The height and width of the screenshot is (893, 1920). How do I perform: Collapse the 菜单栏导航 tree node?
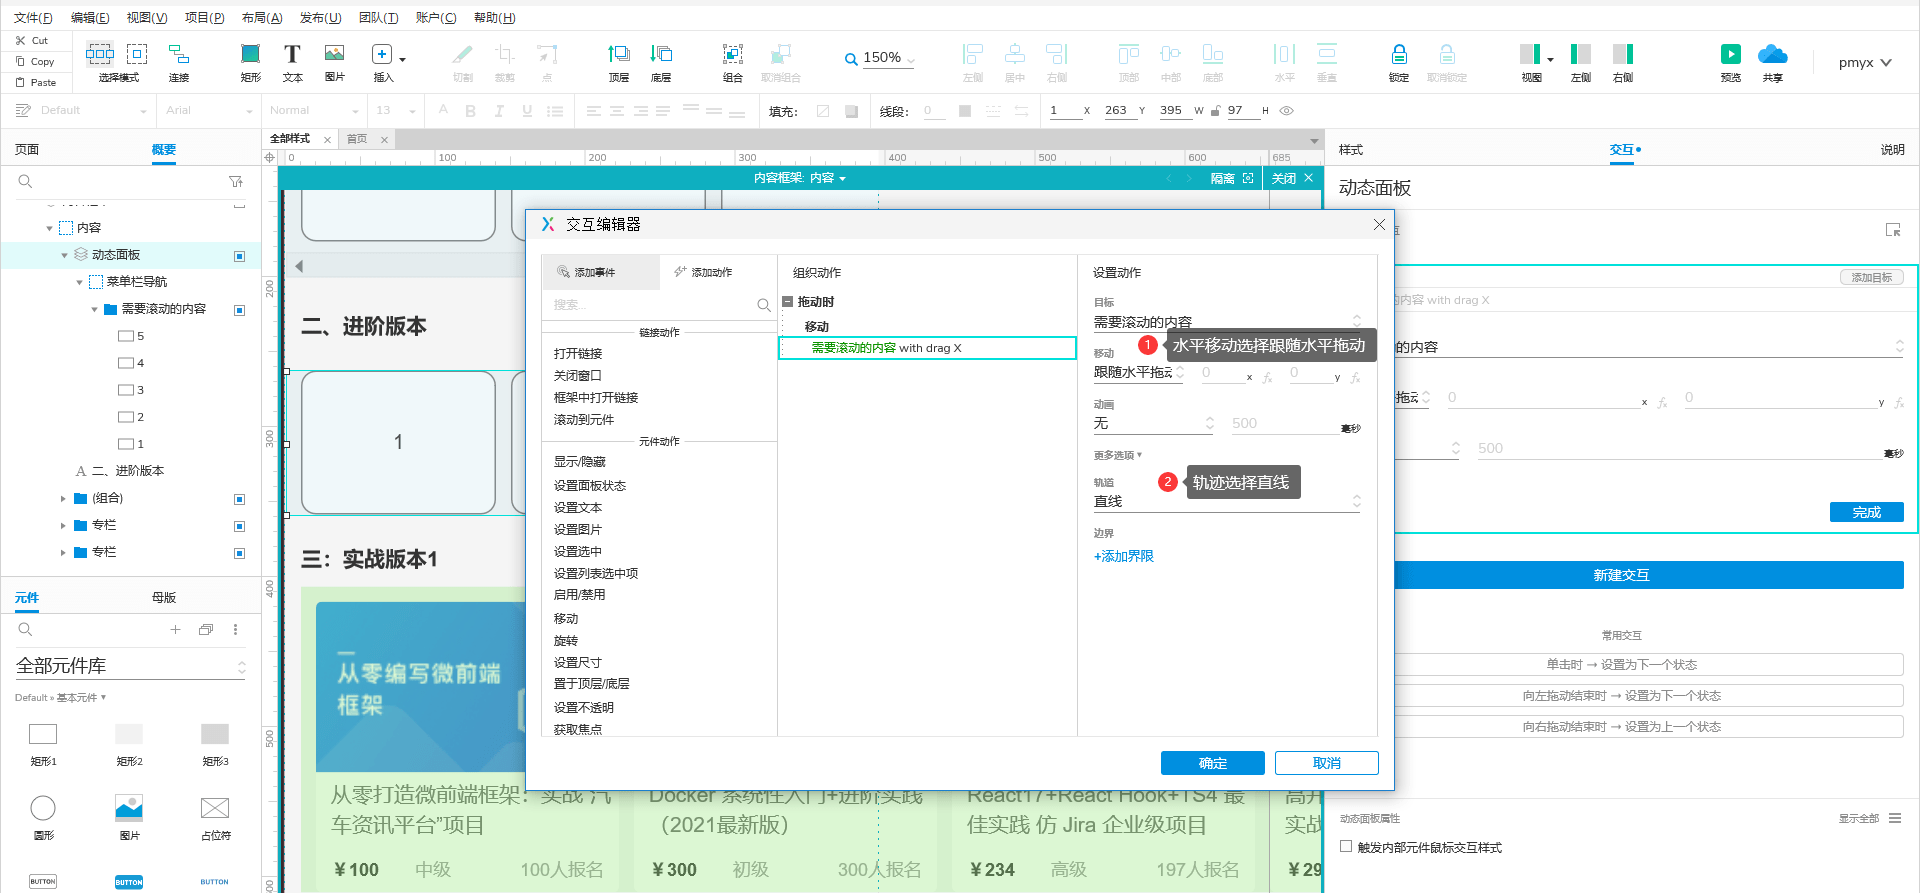click(x=79, y=282)
